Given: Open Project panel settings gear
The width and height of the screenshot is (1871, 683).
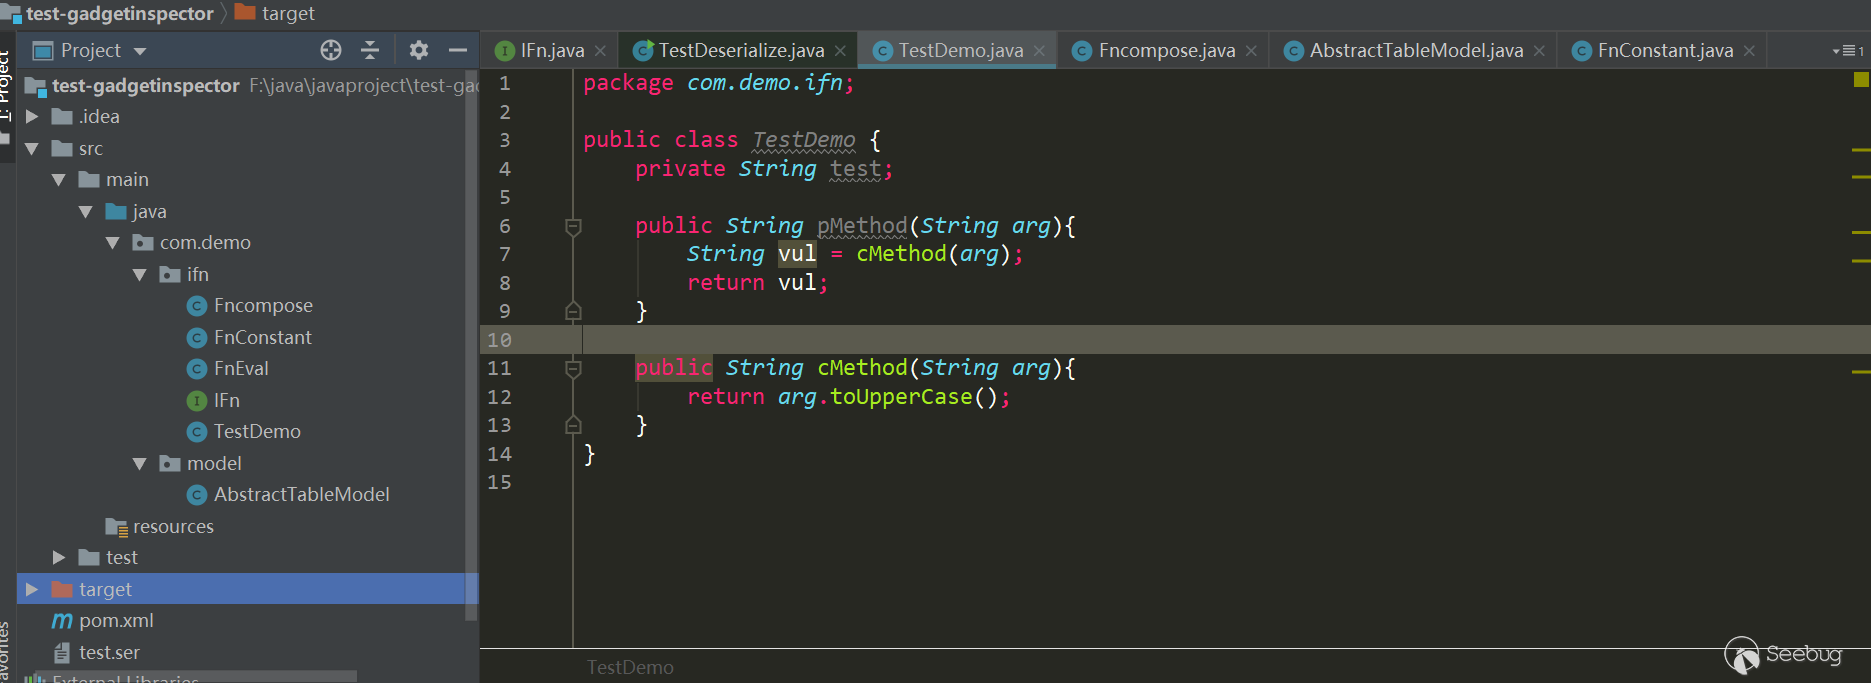Looking at the screenshot, I should tap(419, 50).
